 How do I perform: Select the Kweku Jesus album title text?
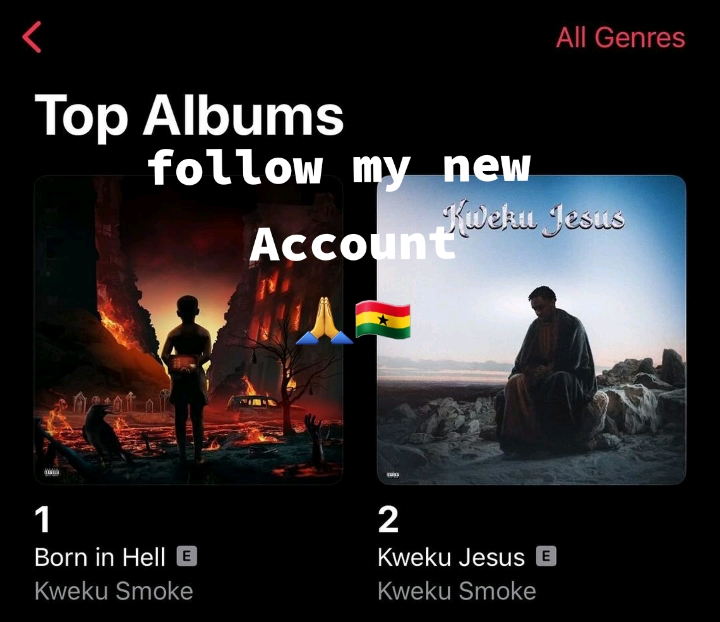coord(451,557)
